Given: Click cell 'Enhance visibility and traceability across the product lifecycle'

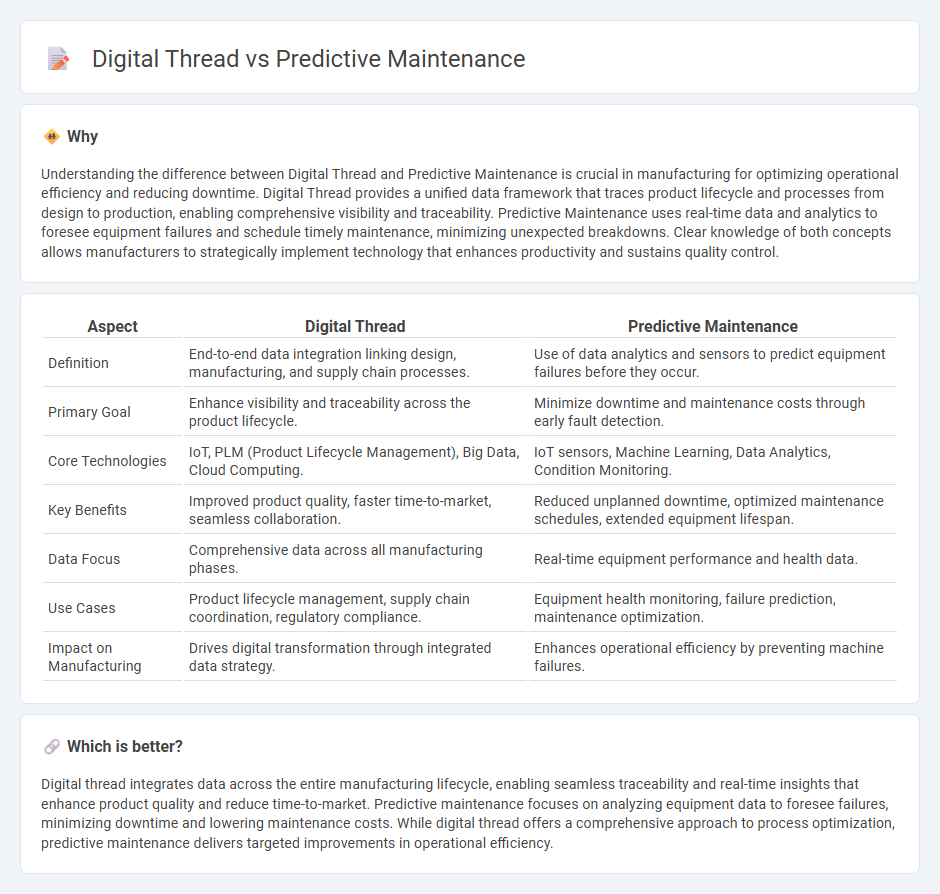Looking at the screenshot, I should 355,412.
